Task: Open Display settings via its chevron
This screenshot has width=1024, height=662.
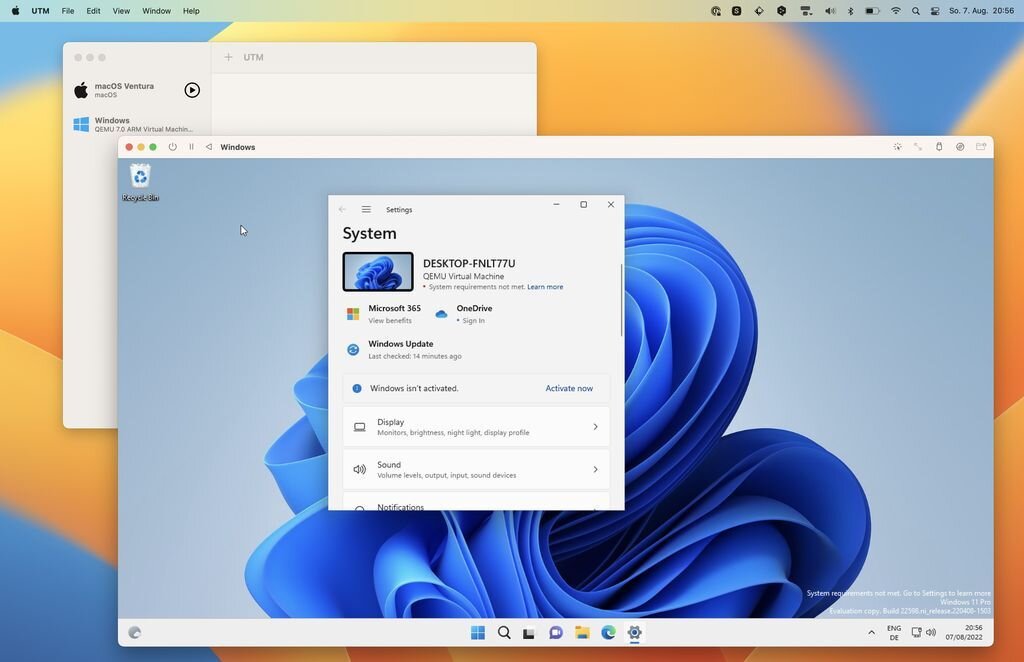Action: 595,426
